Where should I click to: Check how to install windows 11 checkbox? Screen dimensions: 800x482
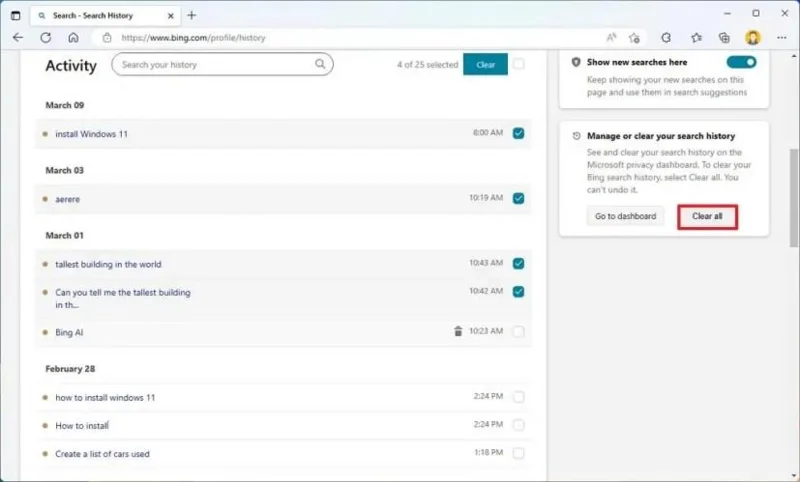tap(518, 397)
